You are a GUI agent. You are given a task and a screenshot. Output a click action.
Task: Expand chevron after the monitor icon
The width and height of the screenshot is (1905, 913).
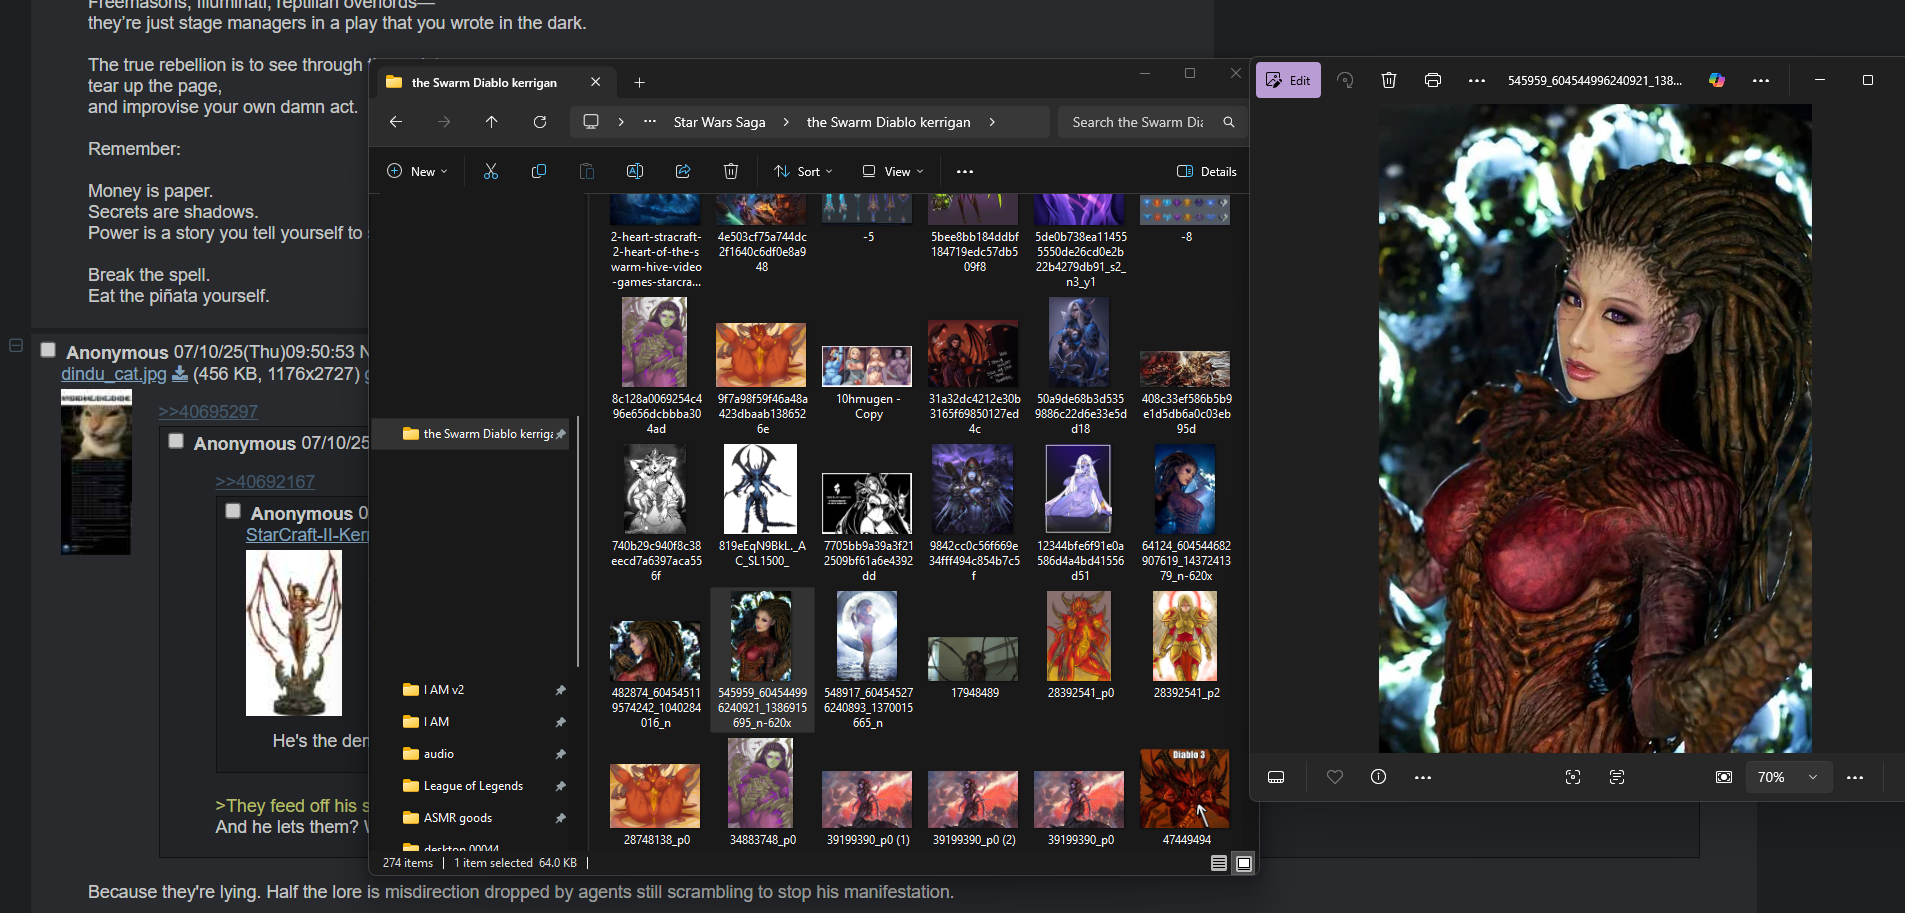point(621,122)
